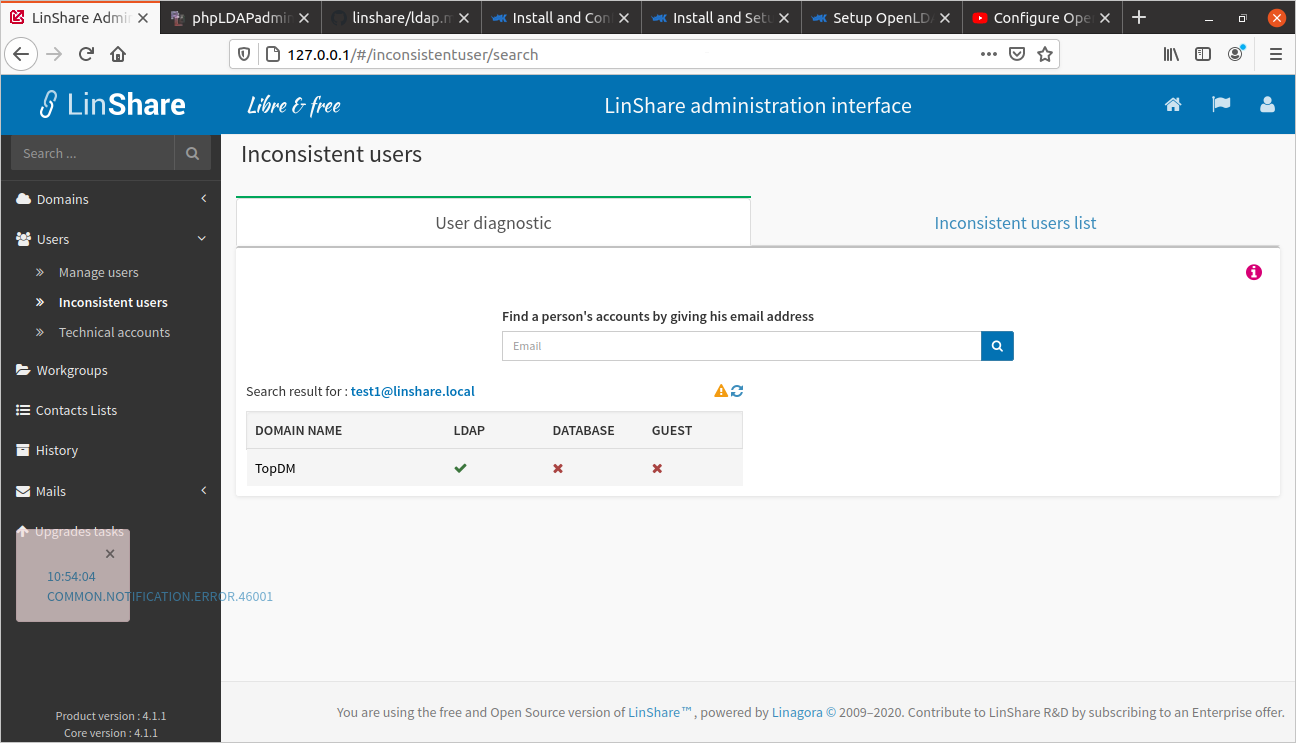Select the phpLDAPadmin browser tab
The image size is (1296, 743).
240,17
